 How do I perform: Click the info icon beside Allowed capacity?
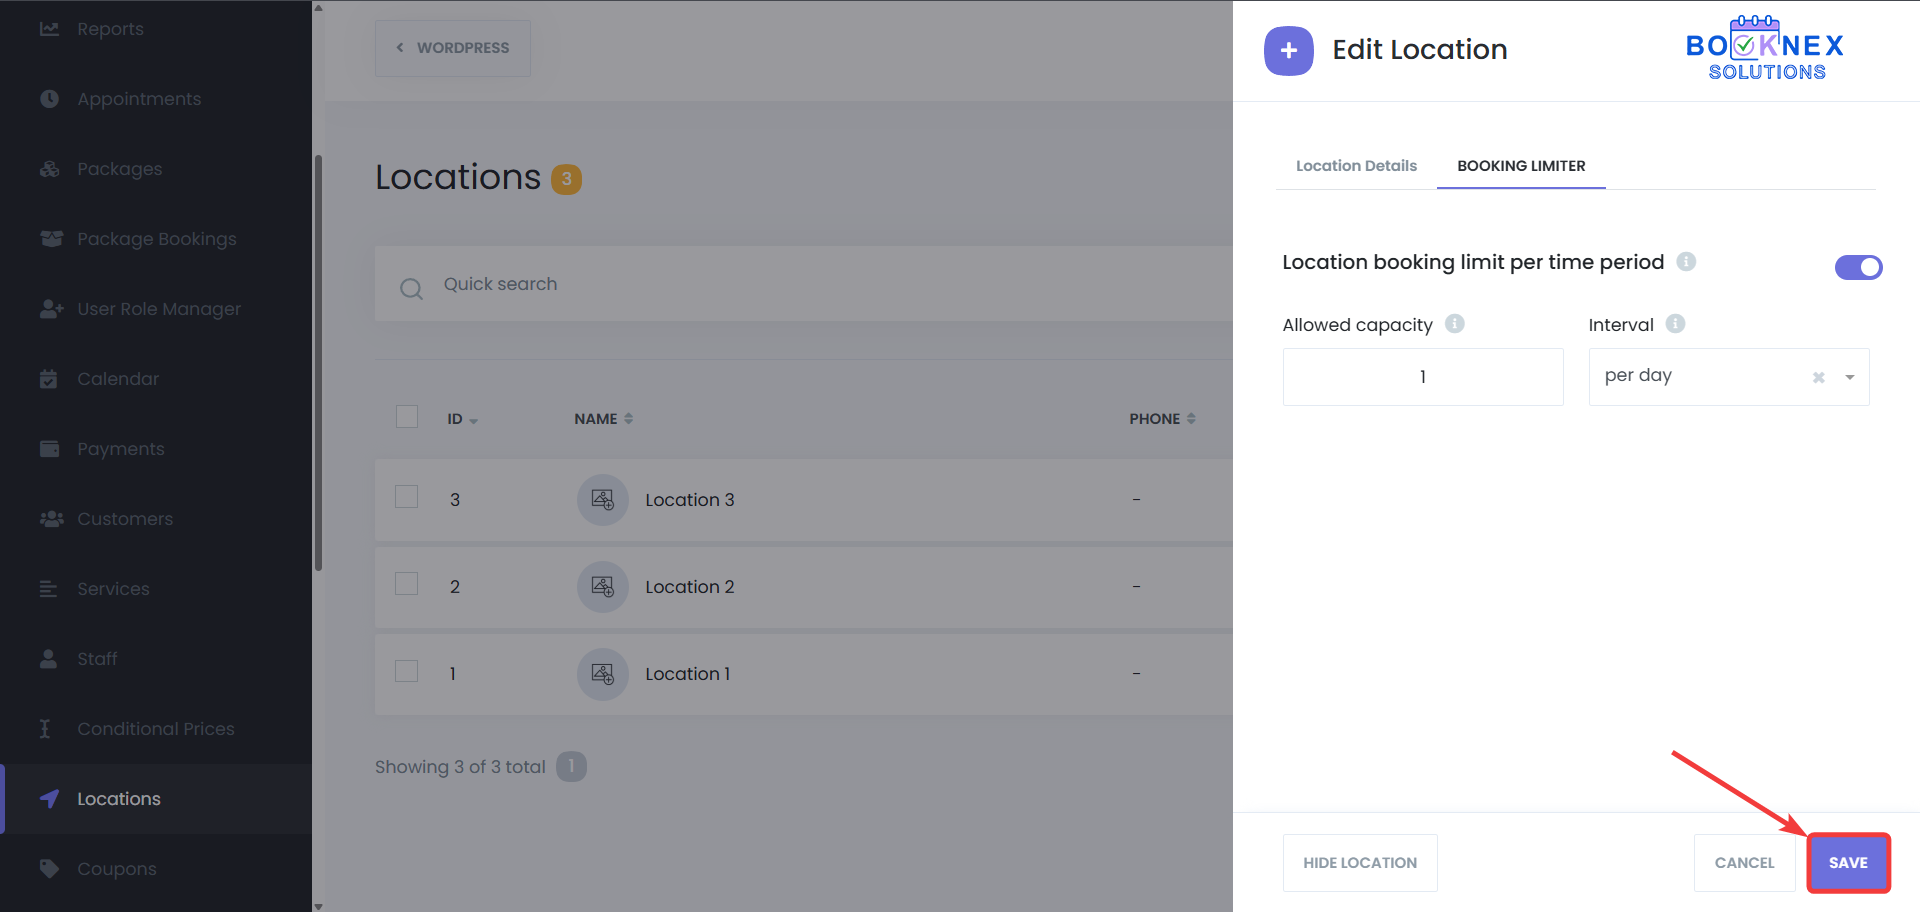point(1455,324)
